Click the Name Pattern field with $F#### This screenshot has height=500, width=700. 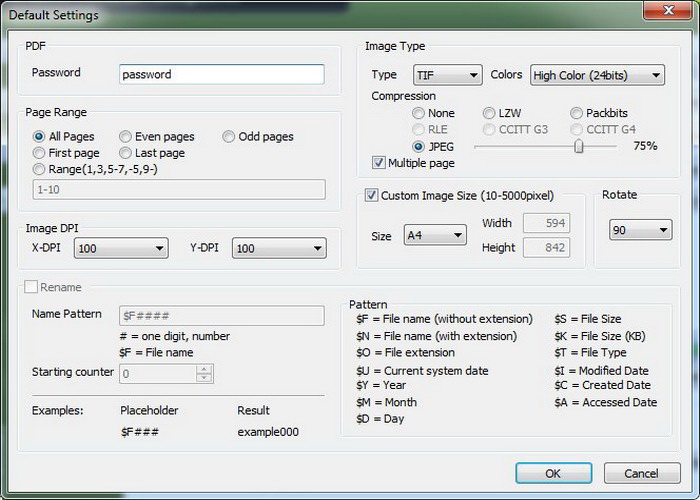[x=221, y=316]
